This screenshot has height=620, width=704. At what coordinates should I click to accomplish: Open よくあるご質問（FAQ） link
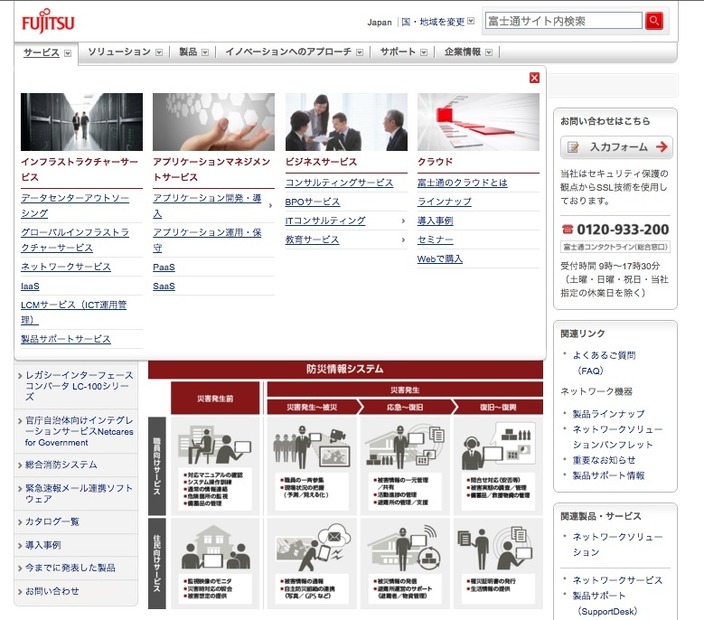tap(604, 363)
